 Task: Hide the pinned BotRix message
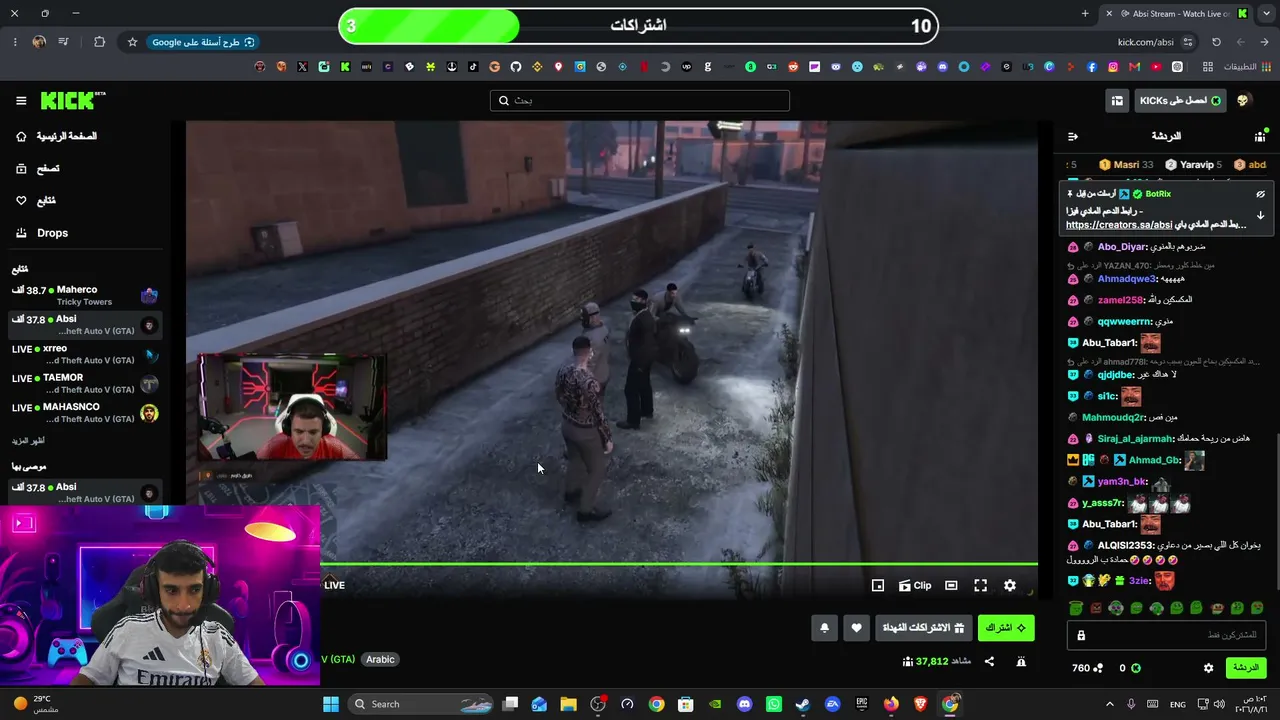(1260, 194)
